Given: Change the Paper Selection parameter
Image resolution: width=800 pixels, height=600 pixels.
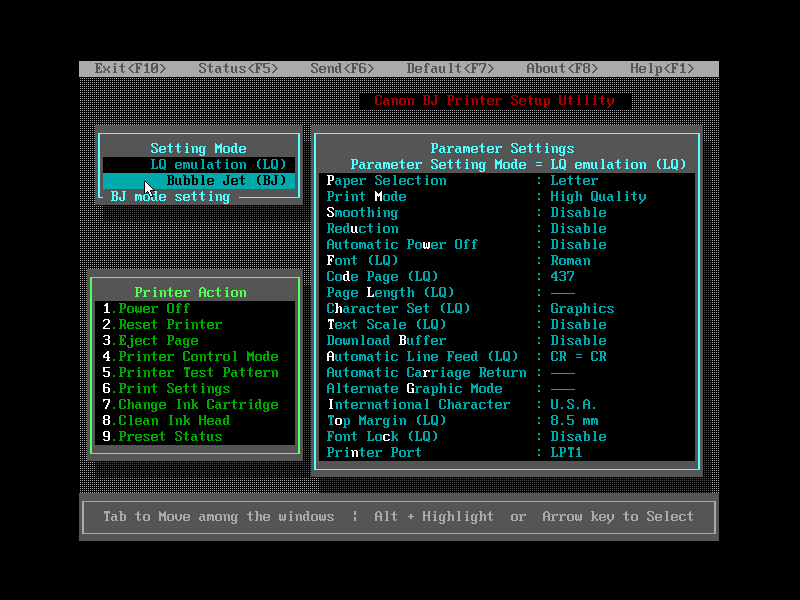Looking at the screenshot, I should pyautogui.click(x=507, y=181).
